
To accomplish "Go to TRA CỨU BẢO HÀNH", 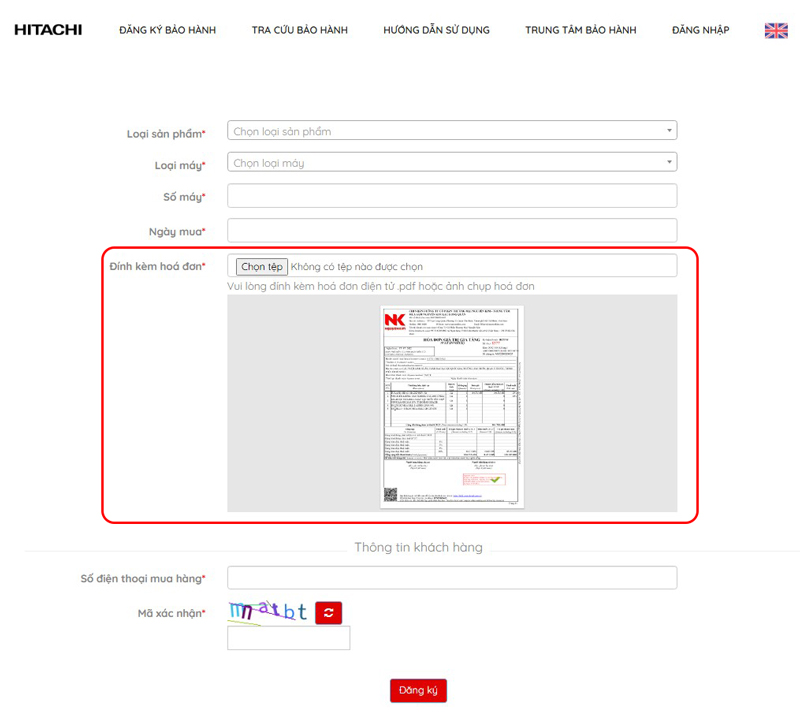I will pyautogui.click(x=299, y=30).
